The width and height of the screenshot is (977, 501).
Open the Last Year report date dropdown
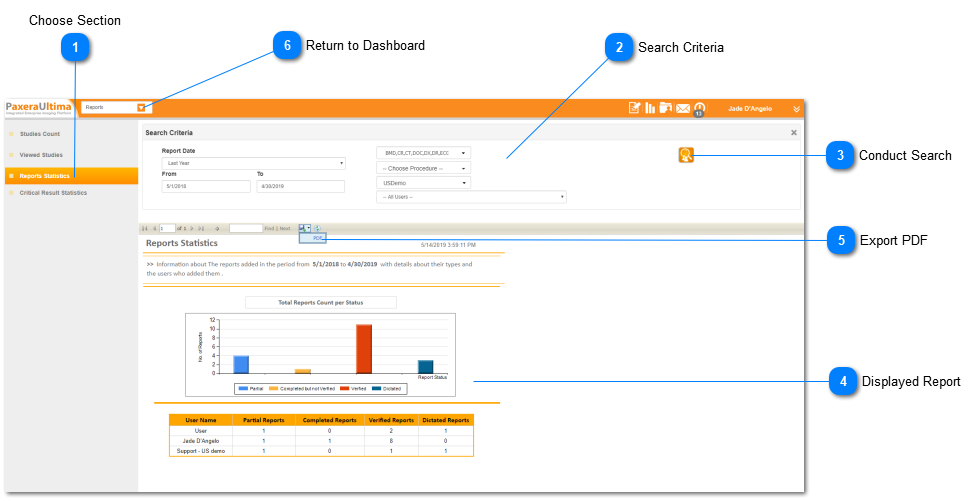[x=254, y=163]
